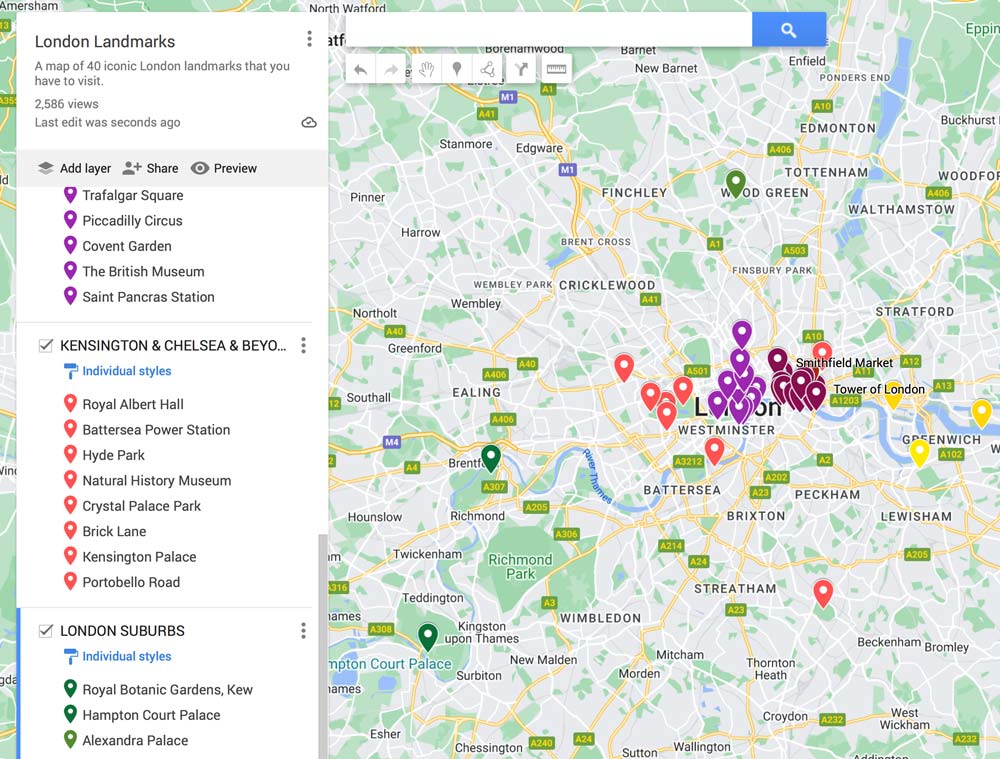The image size is (1000, 759).
Task: Toggle Kensington & Chelsea layer checkbox
Action: (x=46, y=345)
